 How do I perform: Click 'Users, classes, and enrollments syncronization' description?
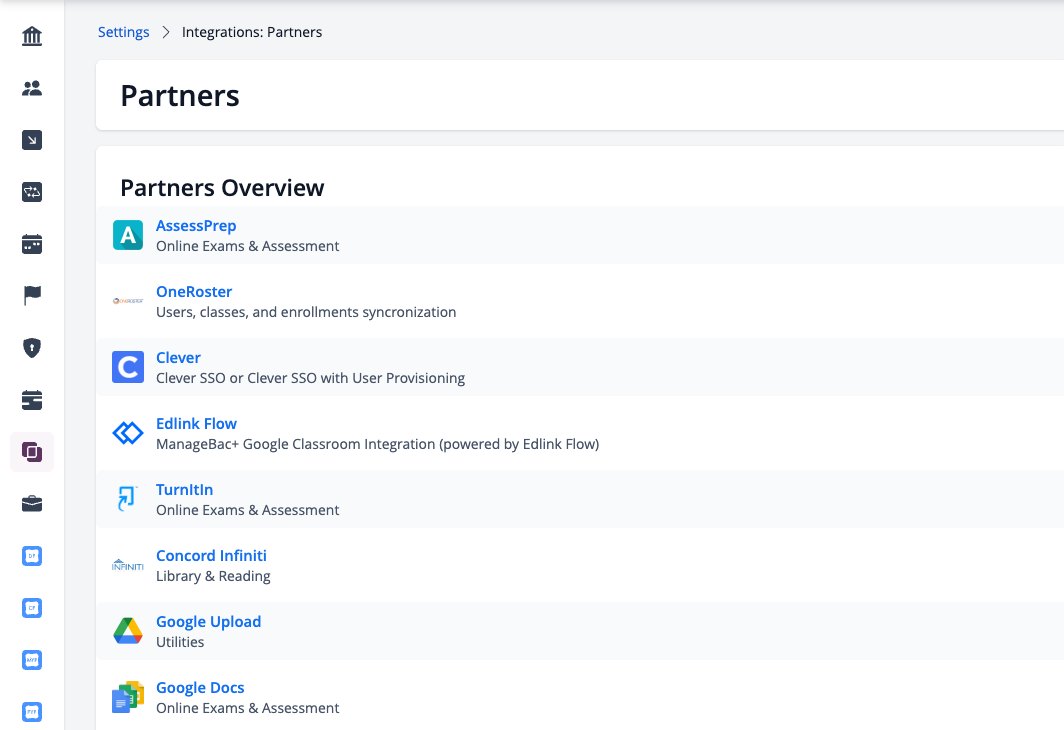[x=306, y=312]
